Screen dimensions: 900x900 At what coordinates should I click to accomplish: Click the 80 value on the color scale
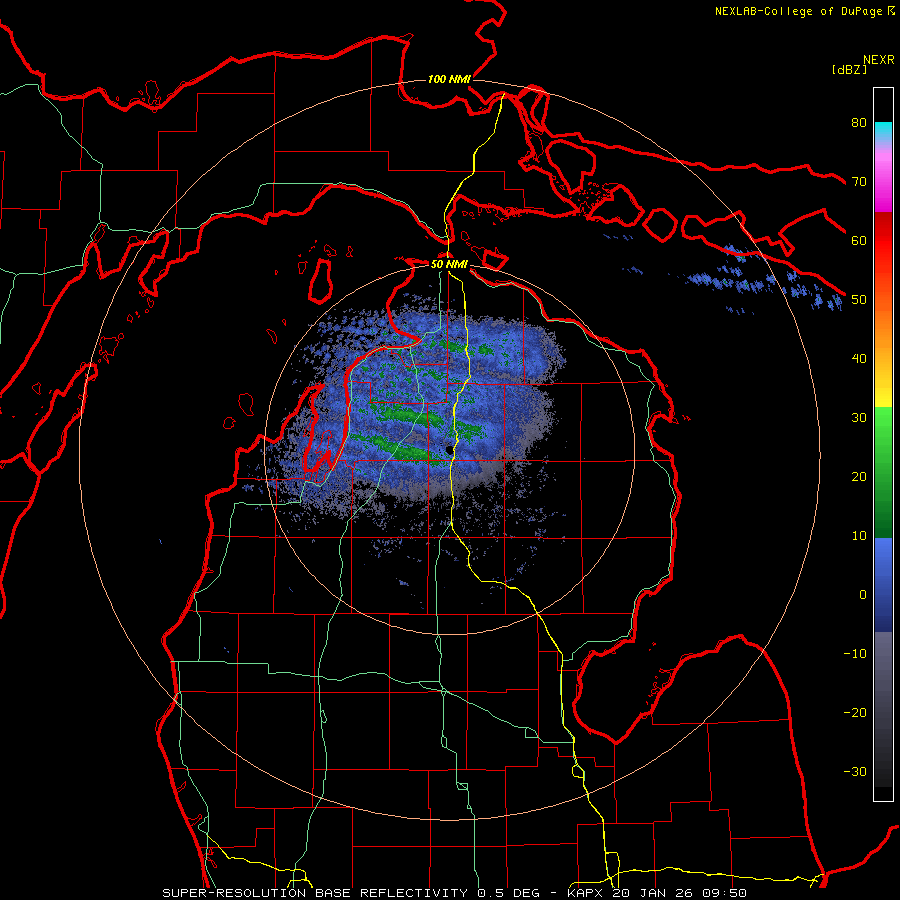pos(859,122)
